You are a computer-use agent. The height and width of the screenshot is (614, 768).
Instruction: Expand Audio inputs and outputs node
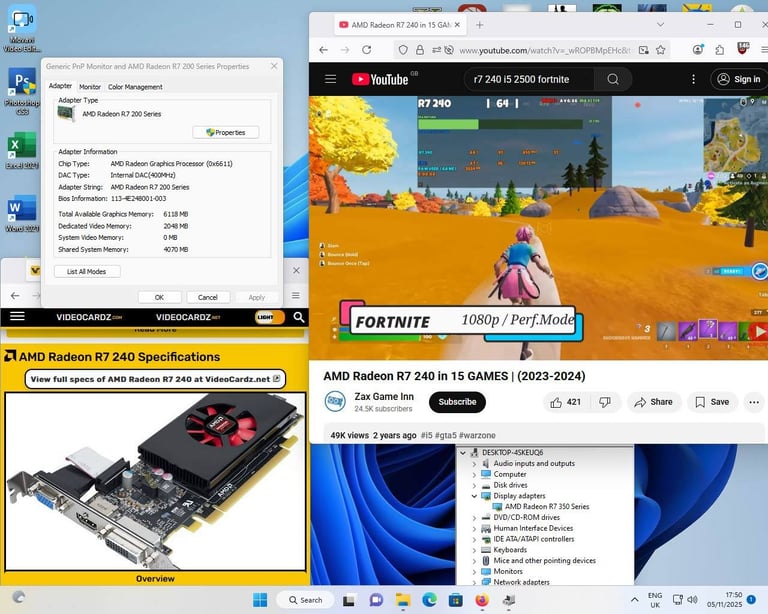tap(474, 464)
